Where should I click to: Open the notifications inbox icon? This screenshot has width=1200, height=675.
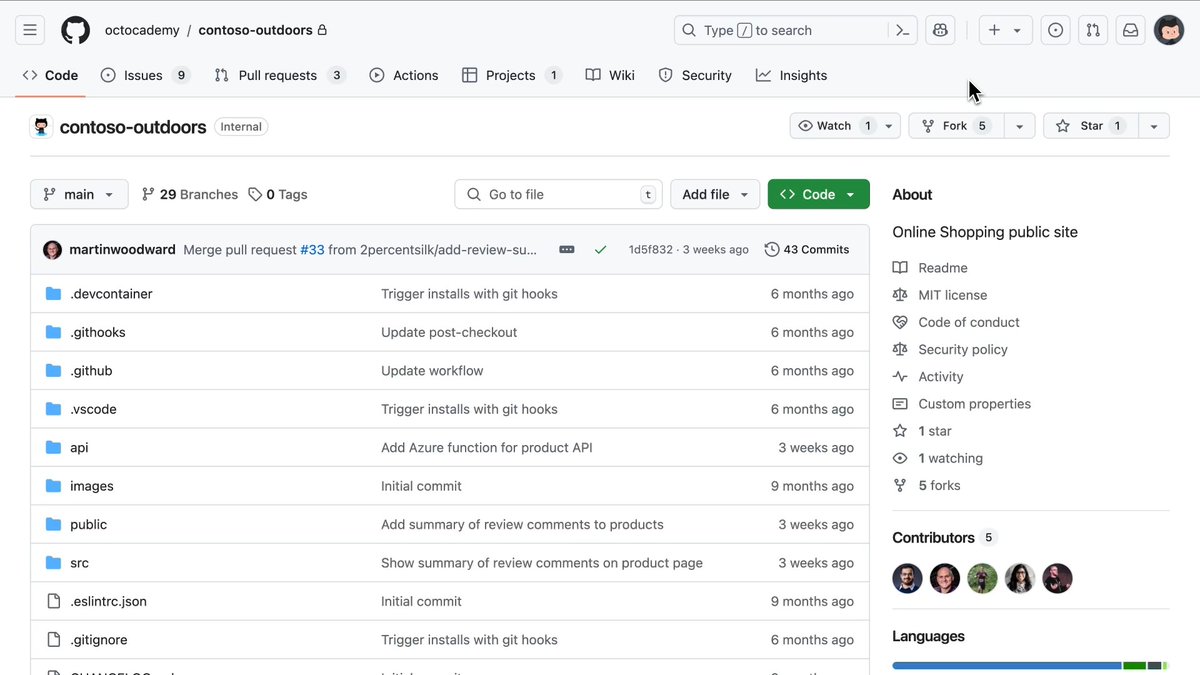tap(1130, 30)
